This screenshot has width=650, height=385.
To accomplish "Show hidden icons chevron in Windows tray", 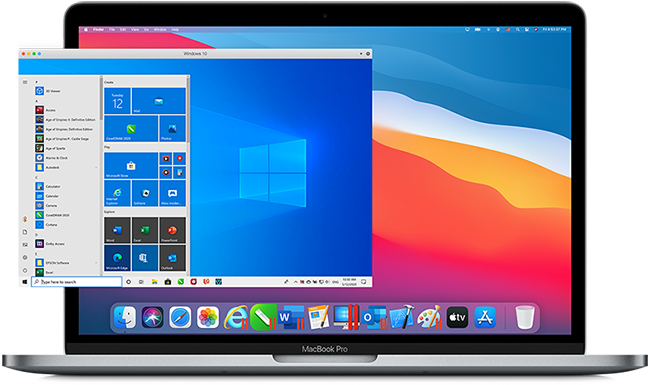I will pos(296,282).
